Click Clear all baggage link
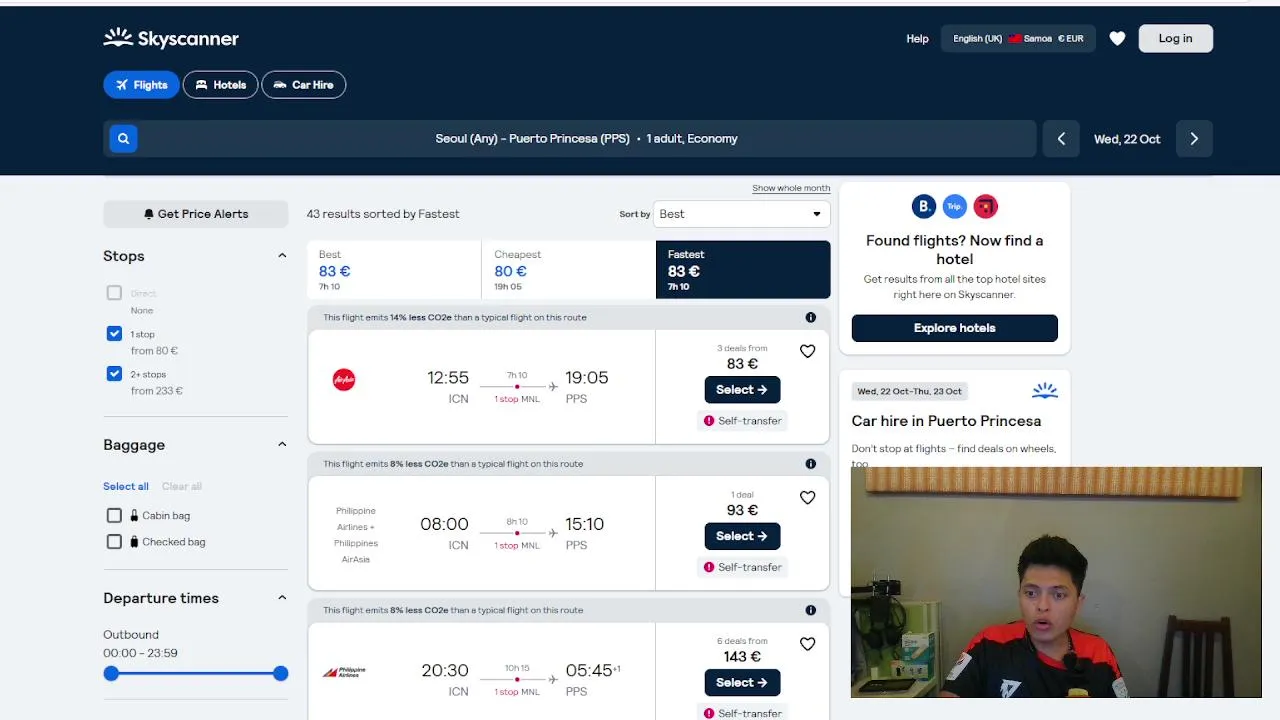This screenshot has height=720, width=1280. coord(182,486)
